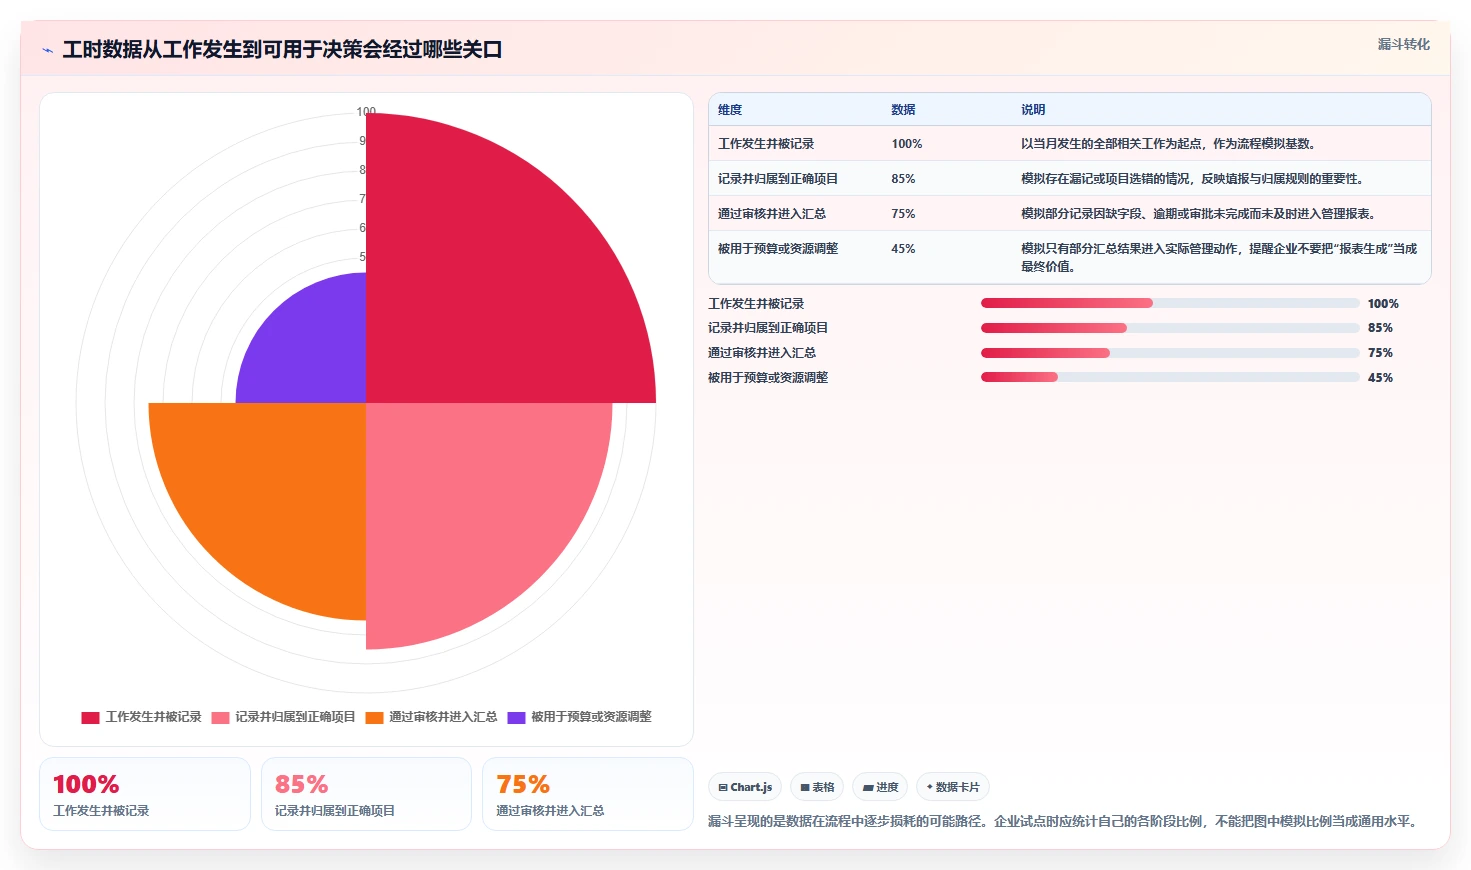The height and width of the screenshot is (870, 1471).
Task: Toggle legend swatch for 记录并归属到正确项目
Action: click(x=220, y=717)
